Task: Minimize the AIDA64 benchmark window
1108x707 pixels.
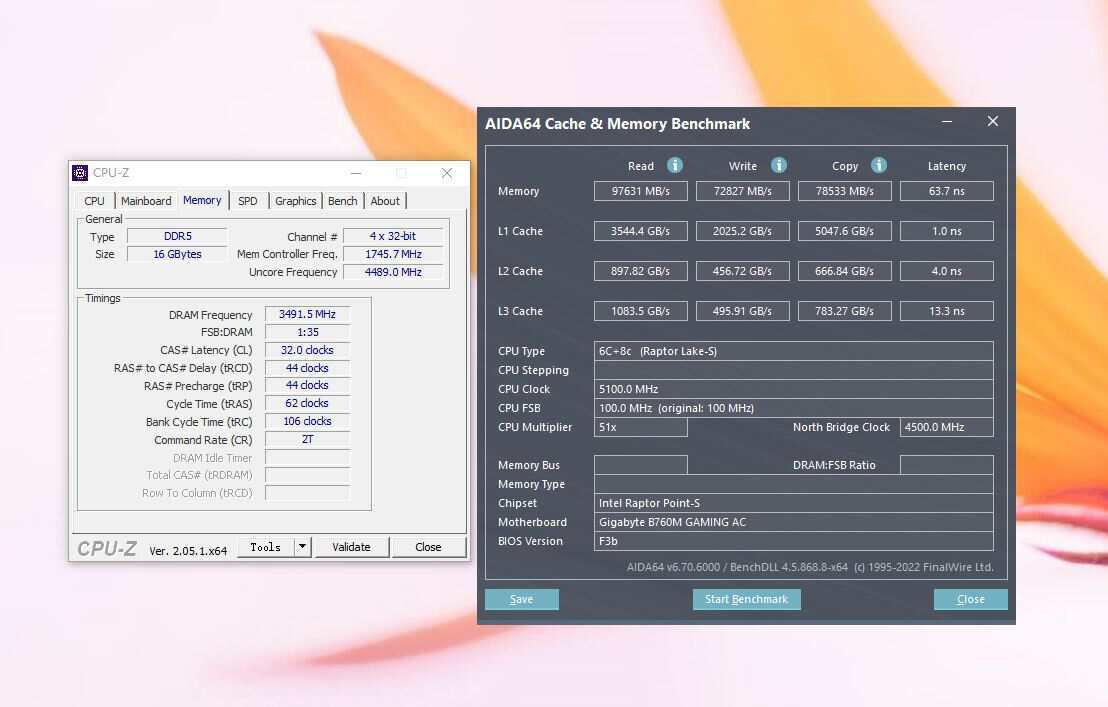Action: pyautogui.click(x=946, y=122)
